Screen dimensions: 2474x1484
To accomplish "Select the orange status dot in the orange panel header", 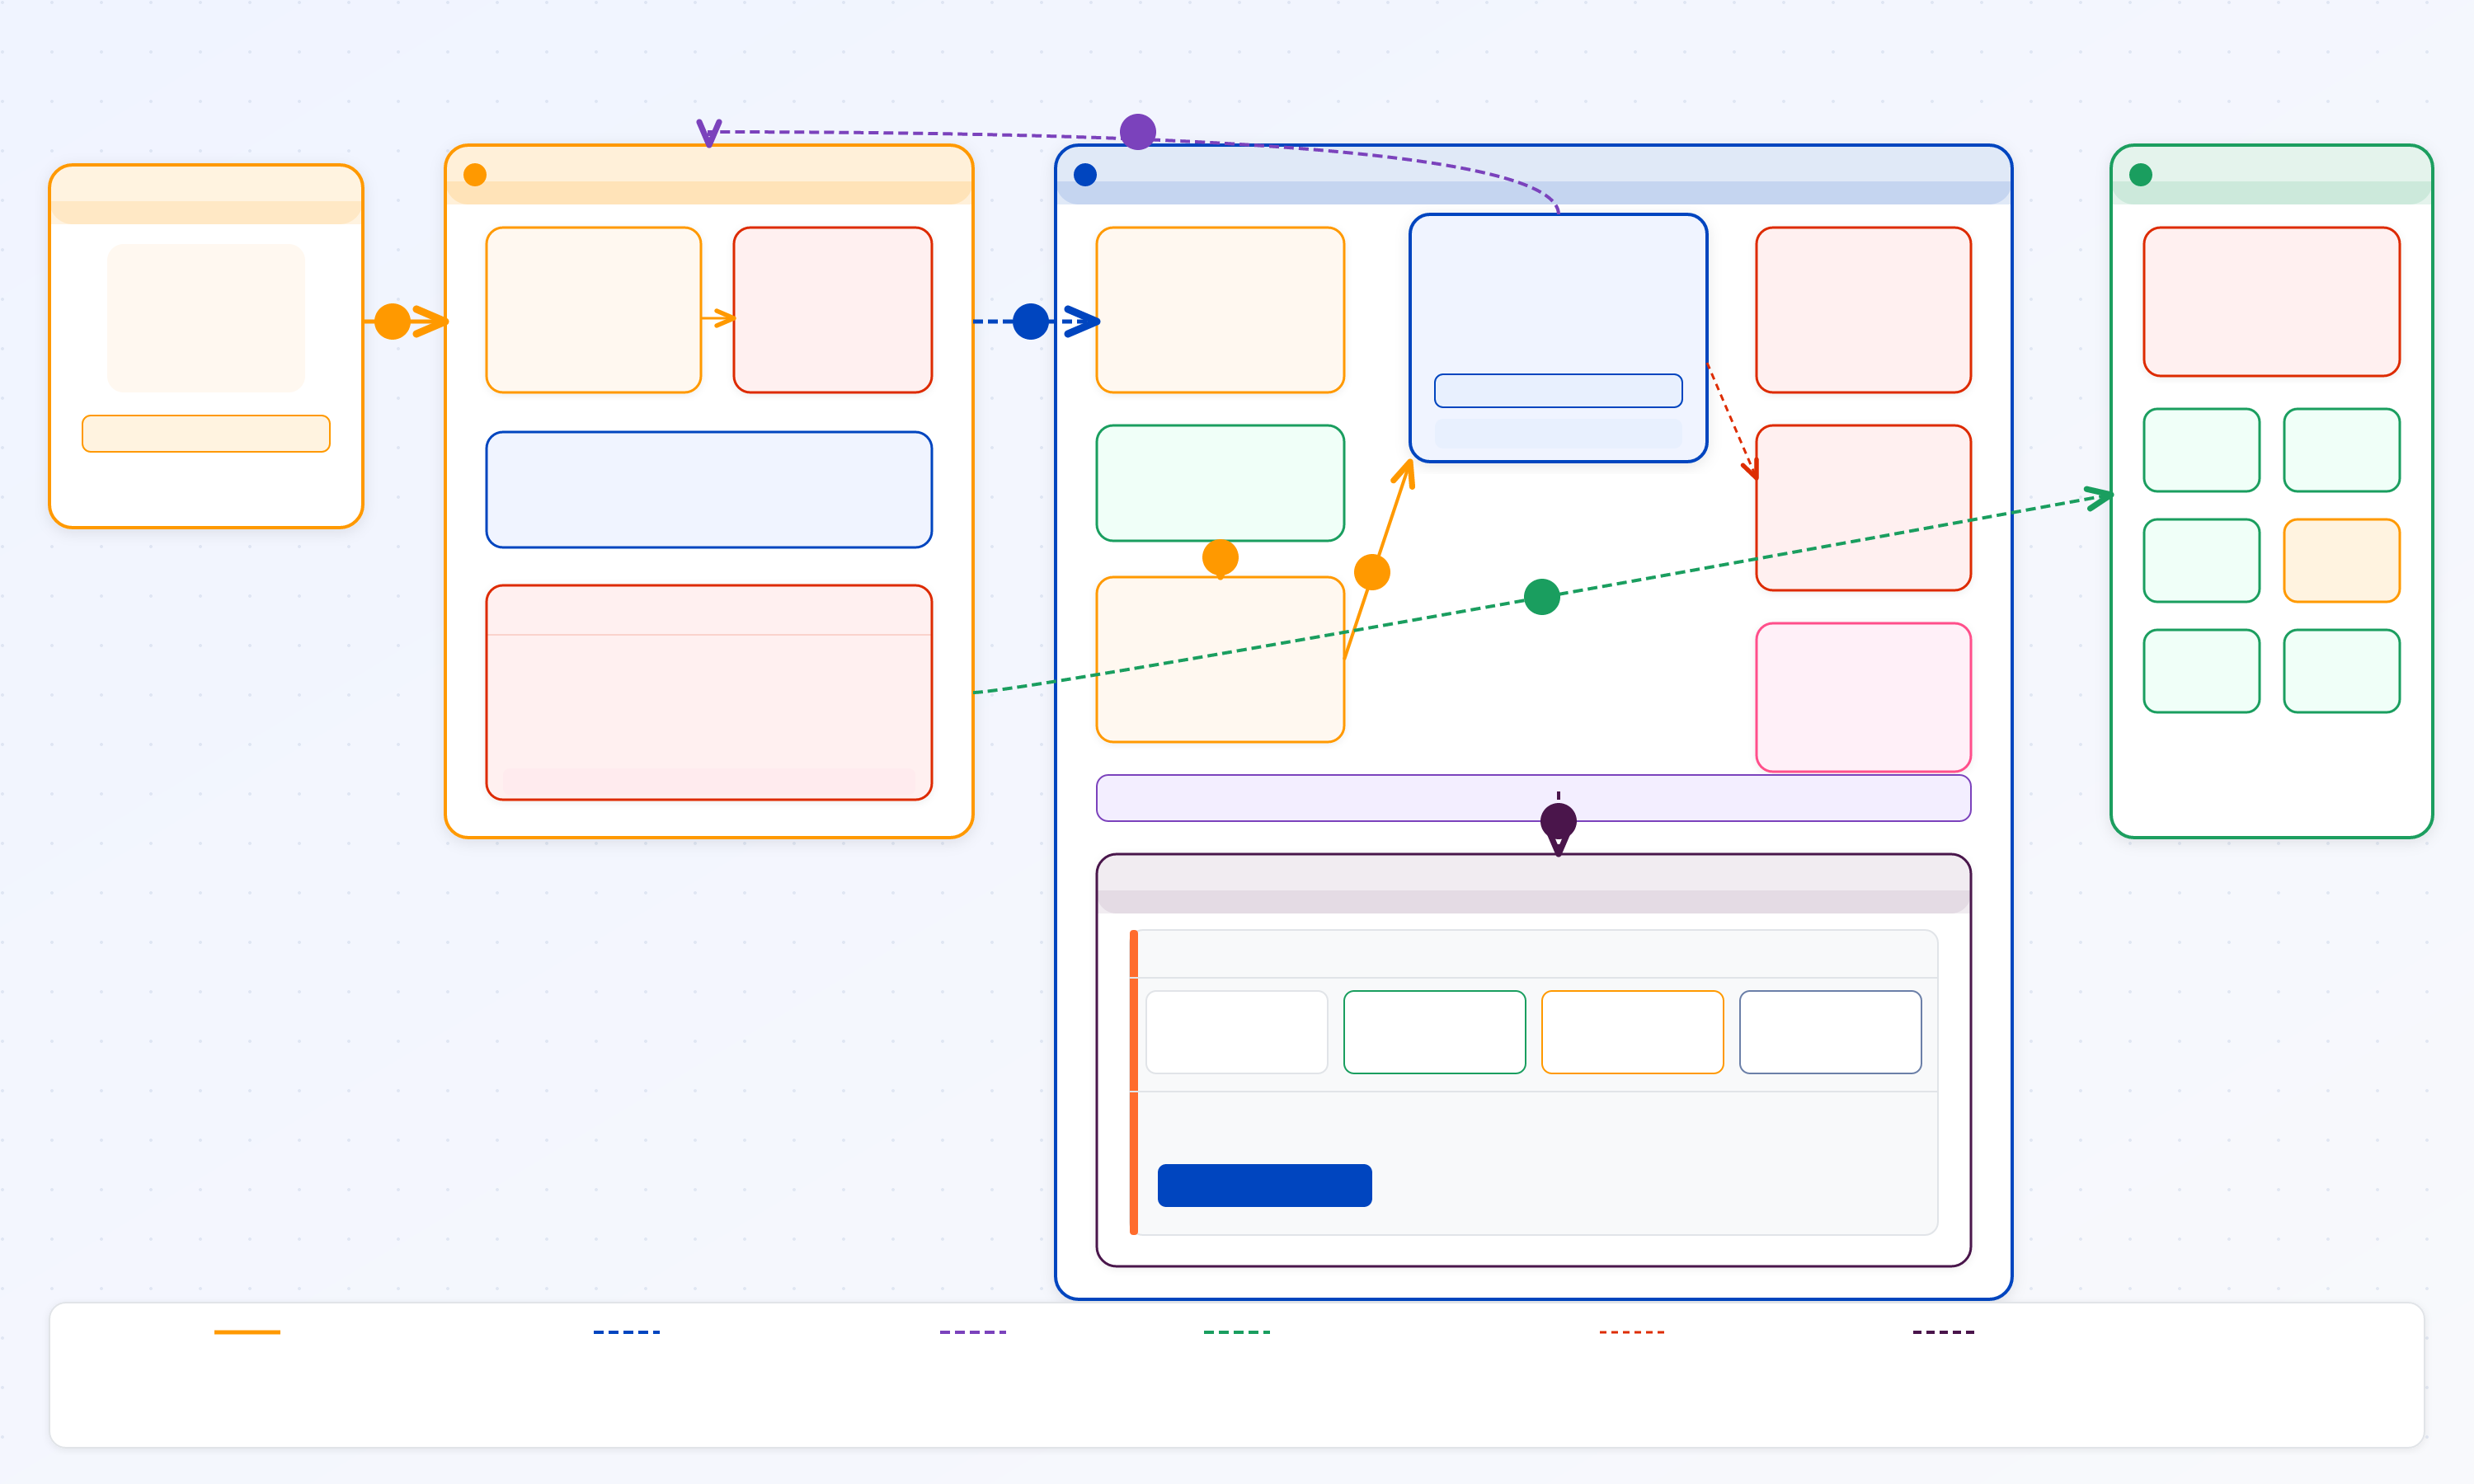I will click(x=474, y=174).
